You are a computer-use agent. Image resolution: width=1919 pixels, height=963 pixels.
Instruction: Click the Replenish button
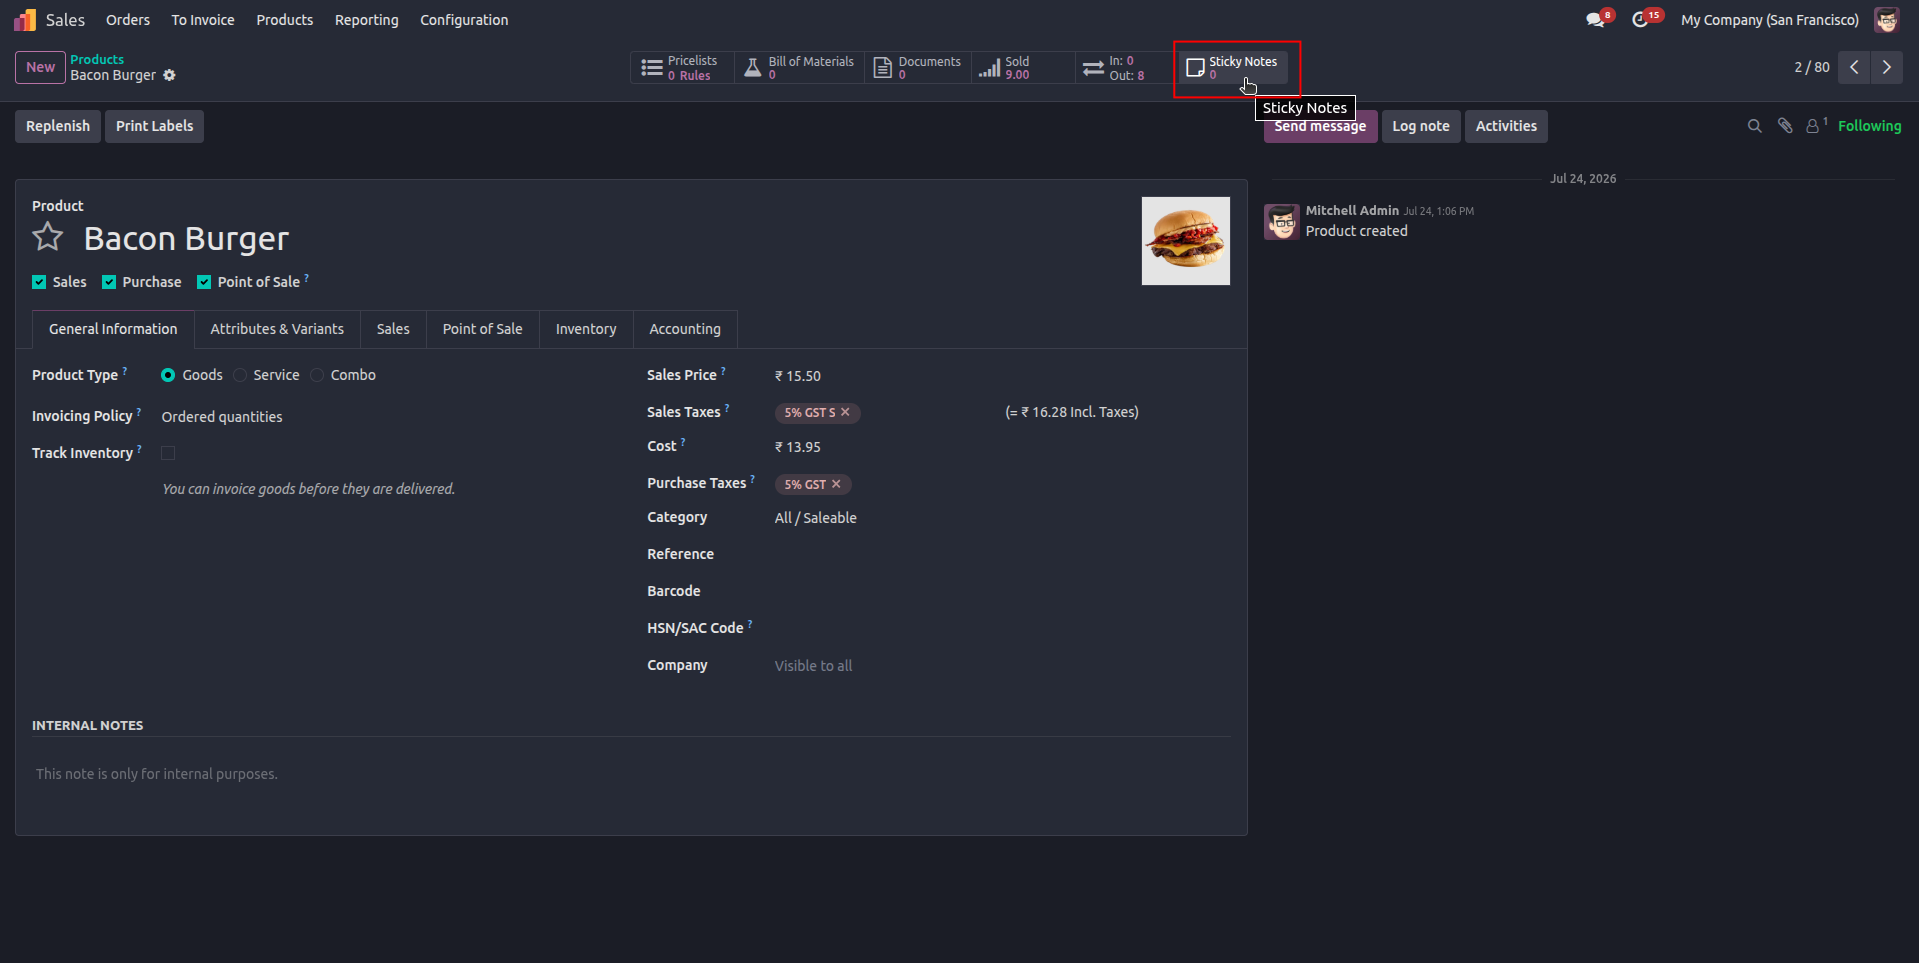pyautogui.click(x=58, y=126)
